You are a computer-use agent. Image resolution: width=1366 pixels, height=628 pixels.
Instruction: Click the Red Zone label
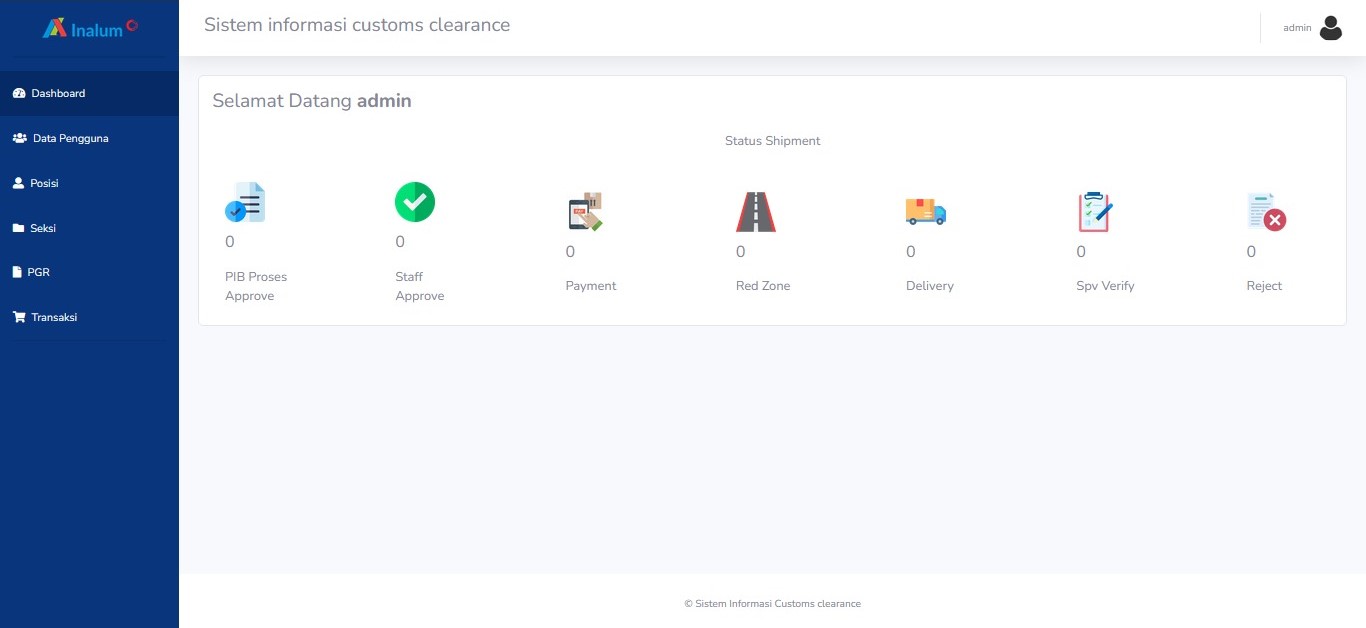point(763,286)
